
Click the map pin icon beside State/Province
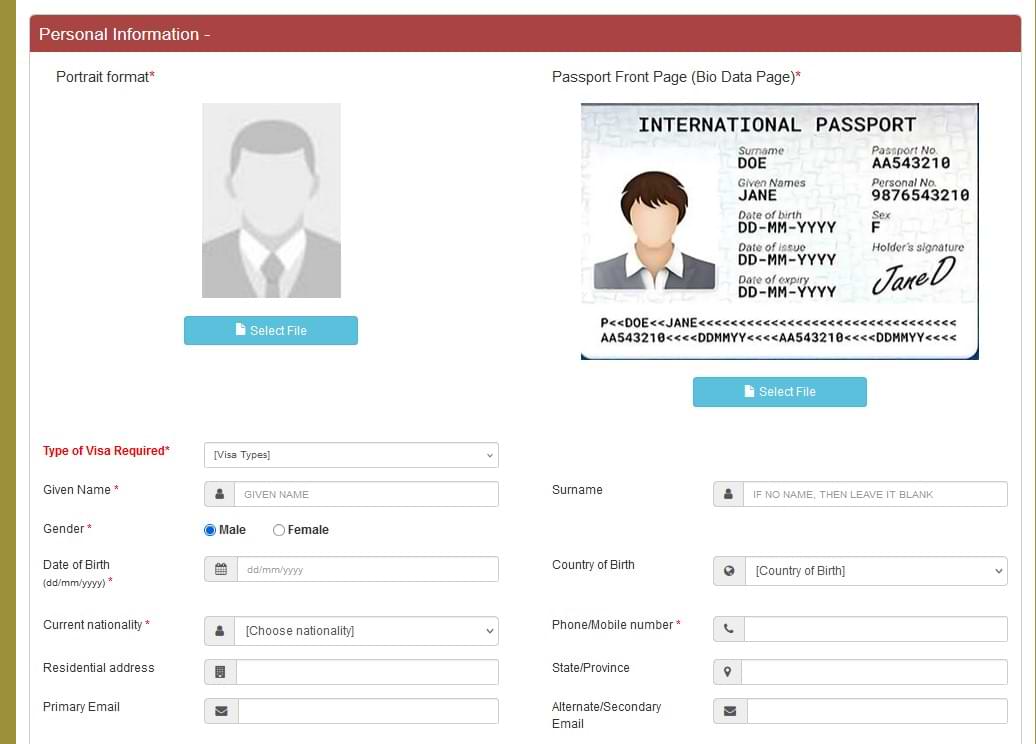727,672
